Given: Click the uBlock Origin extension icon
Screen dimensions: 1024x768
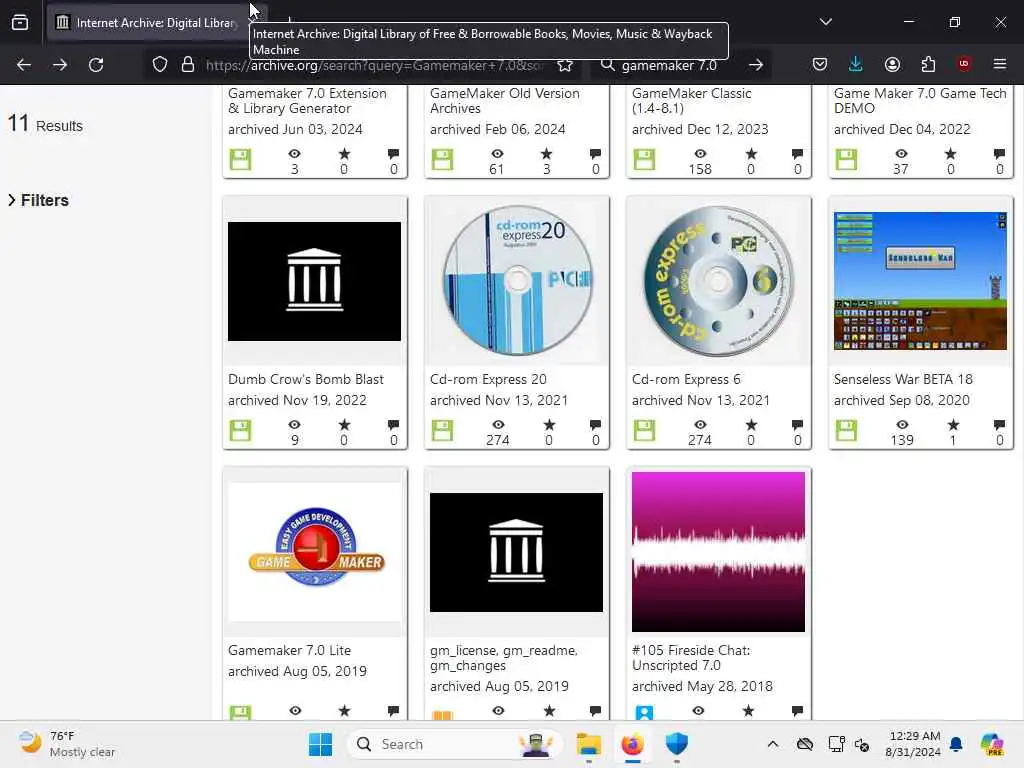Looking at the screenshot, I should click(x=964, y=64).
